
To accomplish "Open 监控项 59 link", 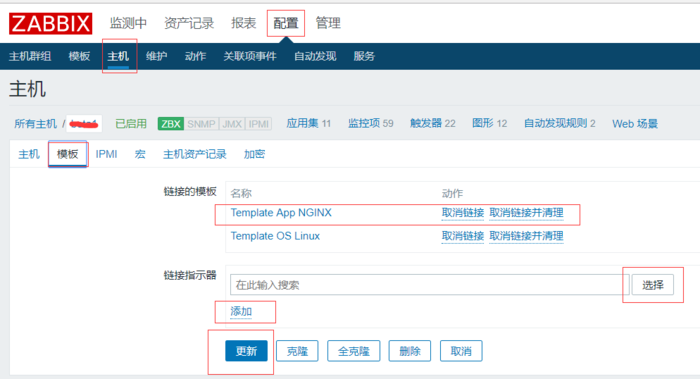I will [371, 124].
